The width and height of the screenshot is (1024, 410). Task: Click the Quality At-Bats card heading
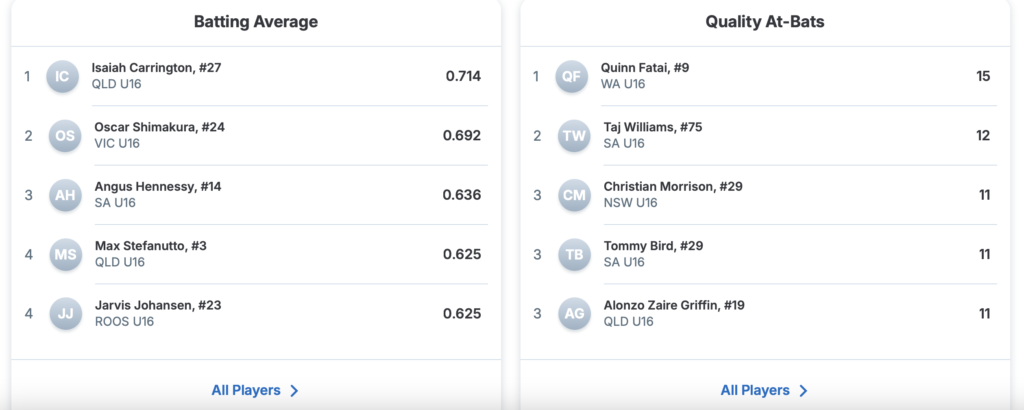[x=765, y=21]
